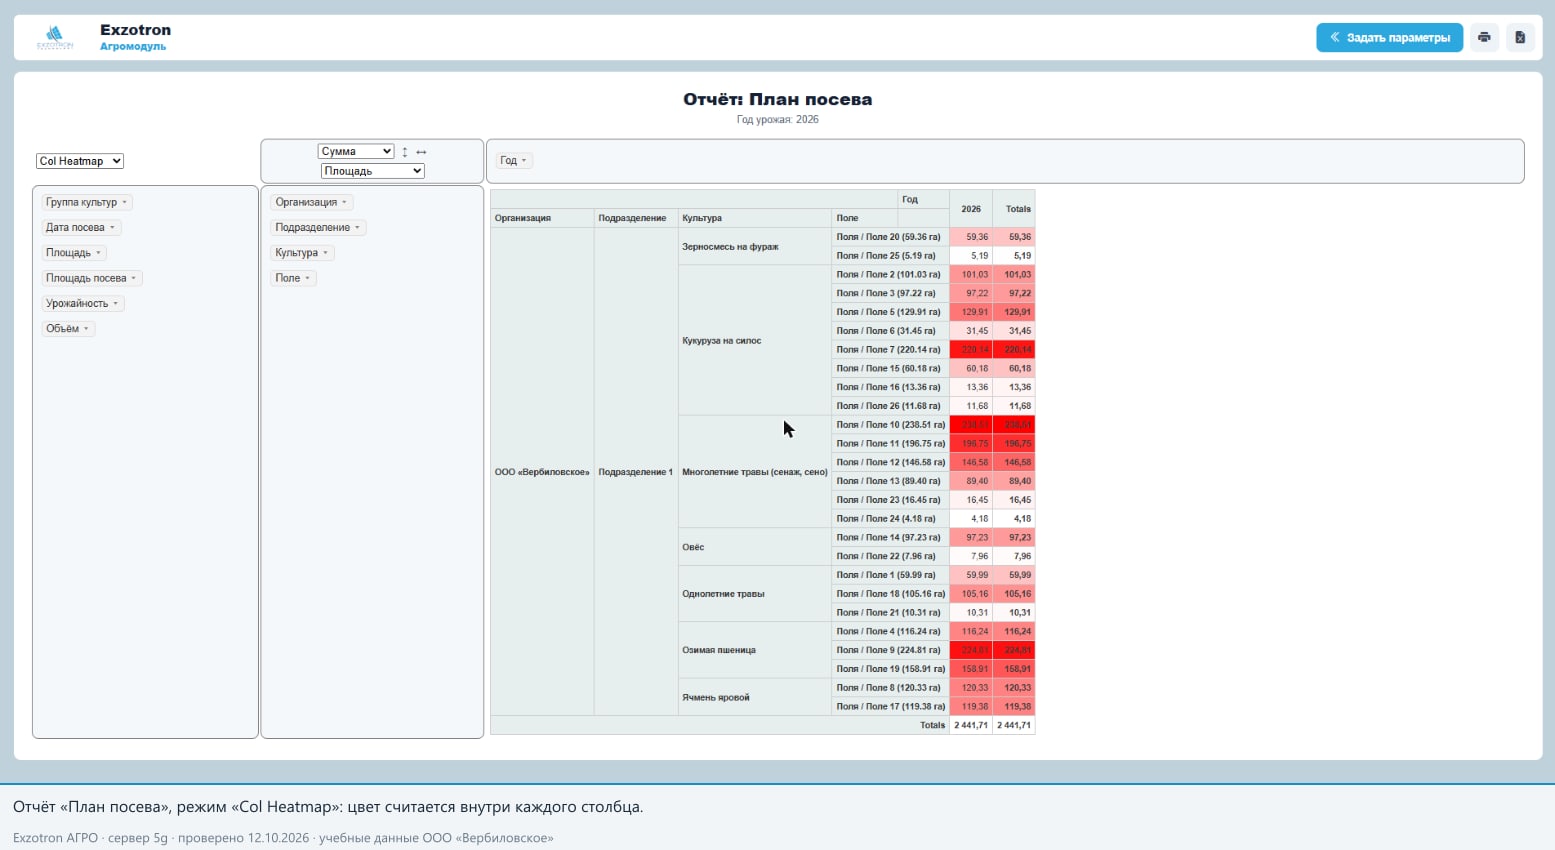Viewport: 1555px width, 850px height.
Task: Open filter for Группа культур attribute
Action: click(x=125, y=203)
